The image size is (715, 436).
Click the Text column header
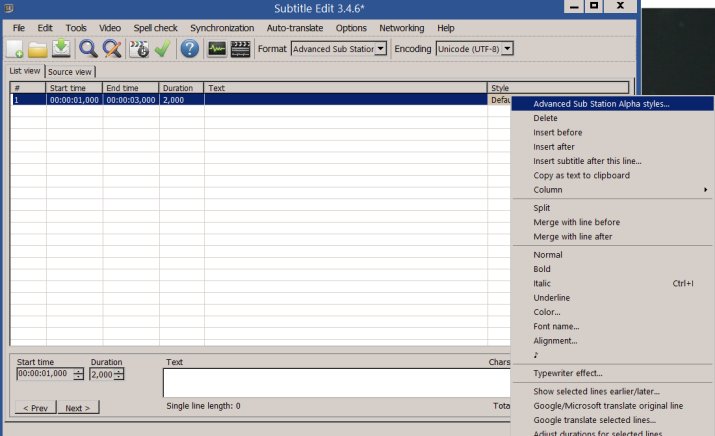[x=346, y=88]
